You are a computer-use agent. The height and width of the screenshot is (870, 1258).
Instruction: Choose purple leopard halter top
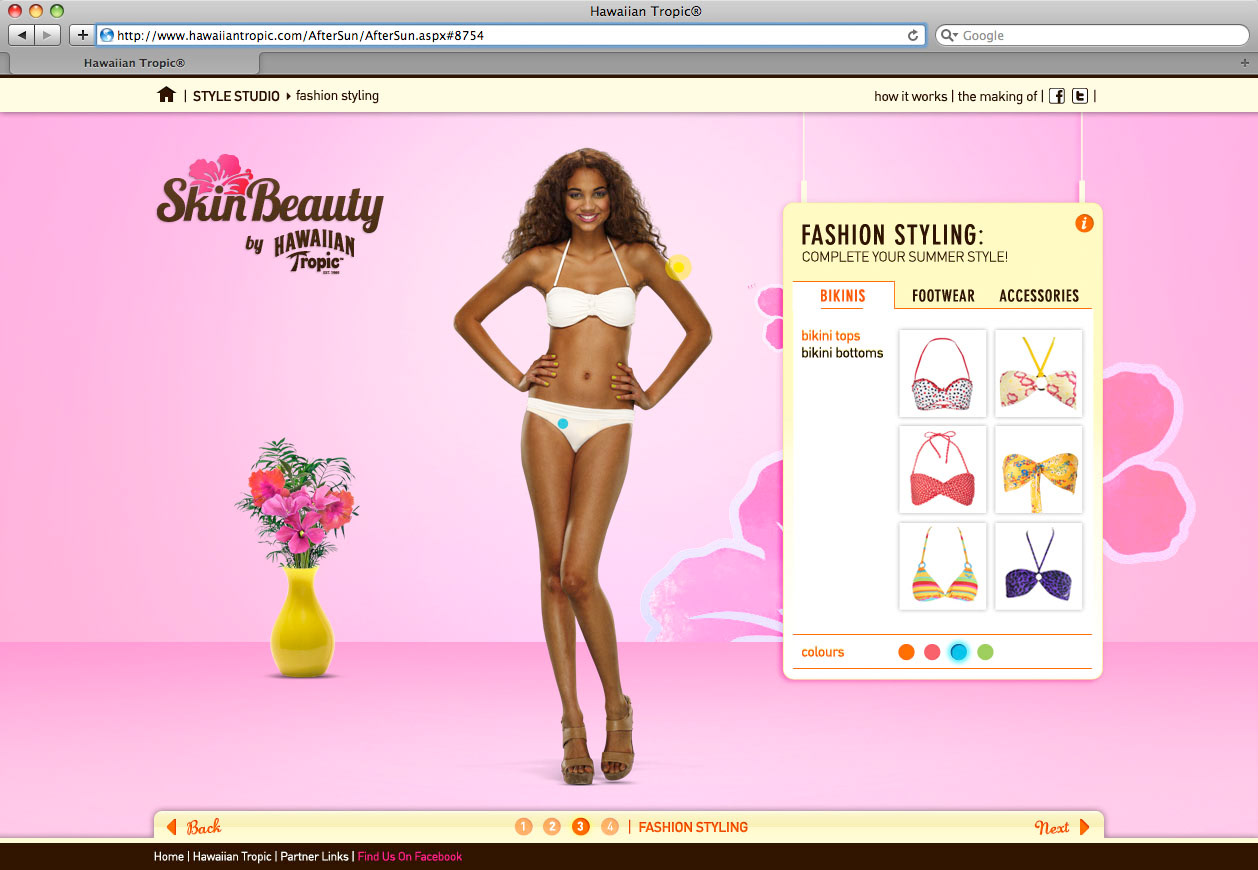tap(1038, 566)
